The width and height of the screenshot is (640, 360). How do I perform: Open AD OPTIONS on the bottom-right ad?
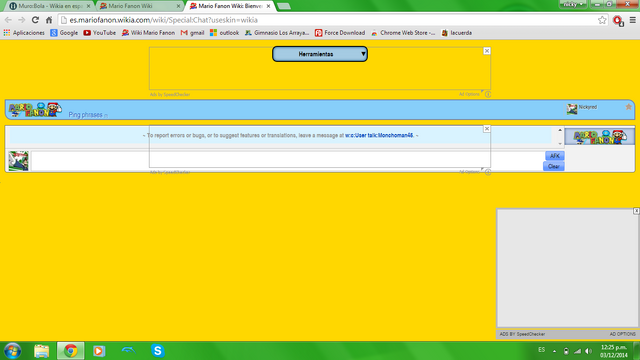pyautogui.click(x=622, y=334)
